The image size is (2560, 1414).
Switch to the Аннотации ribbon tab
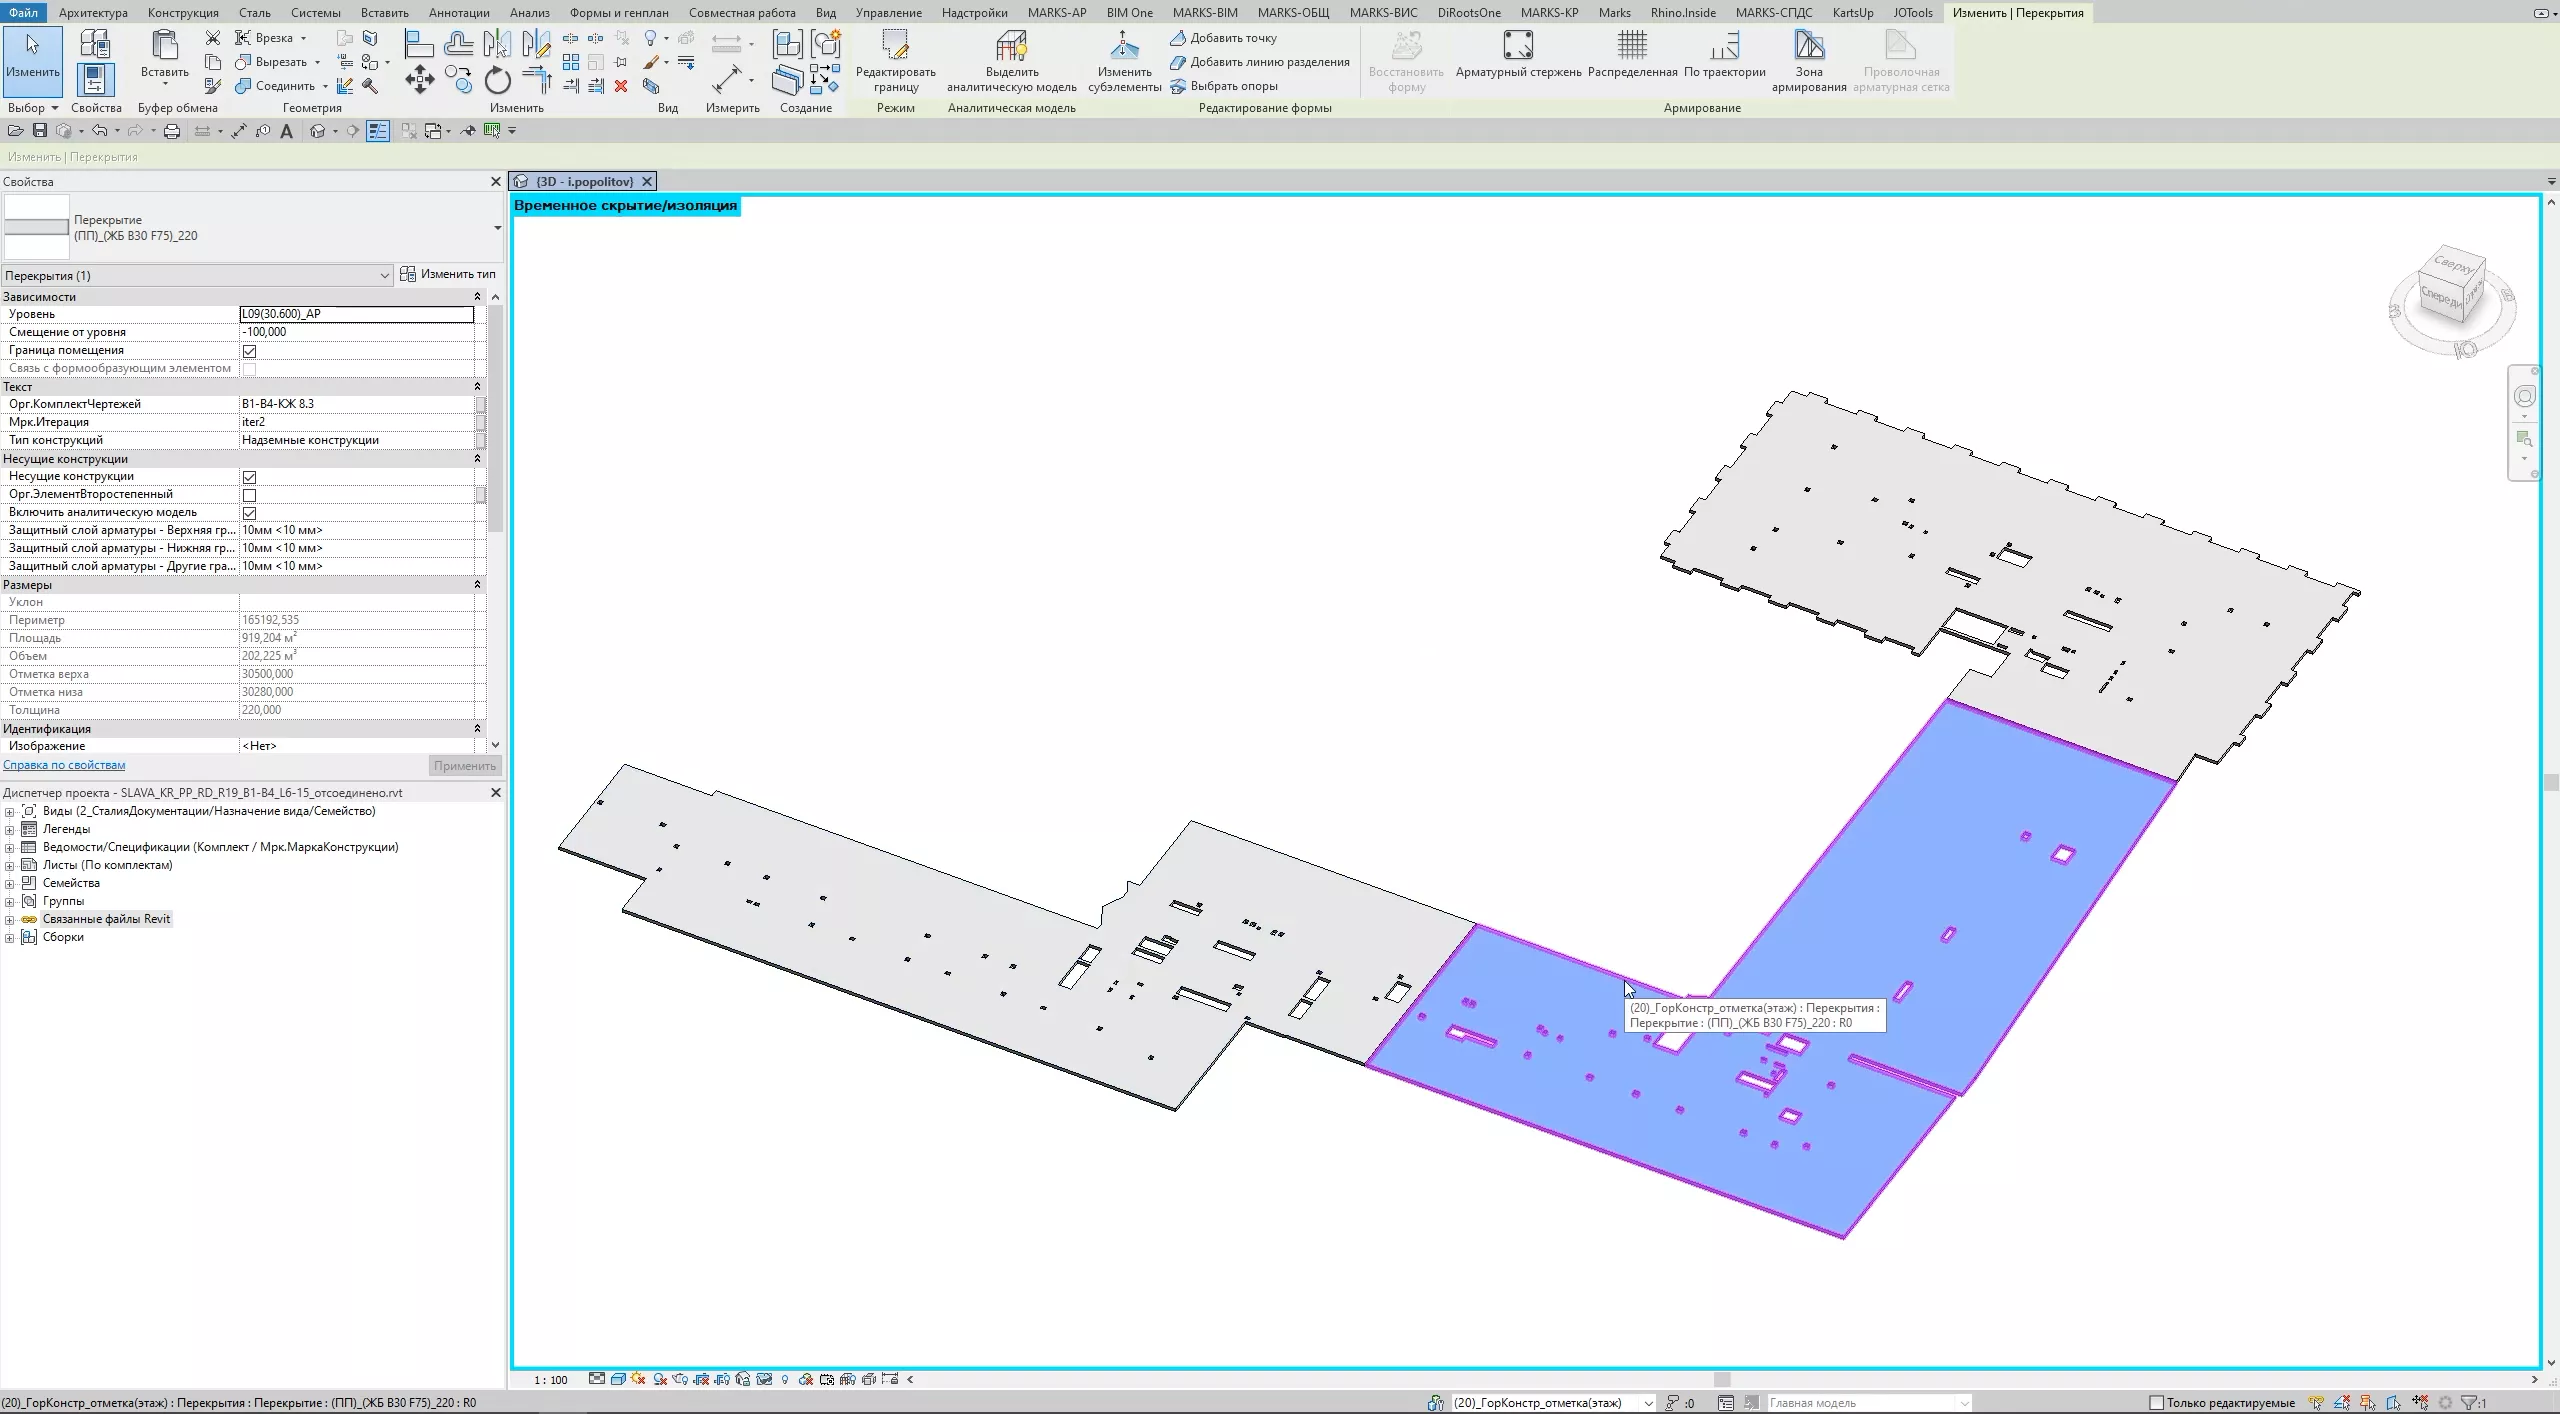[459, 13]
